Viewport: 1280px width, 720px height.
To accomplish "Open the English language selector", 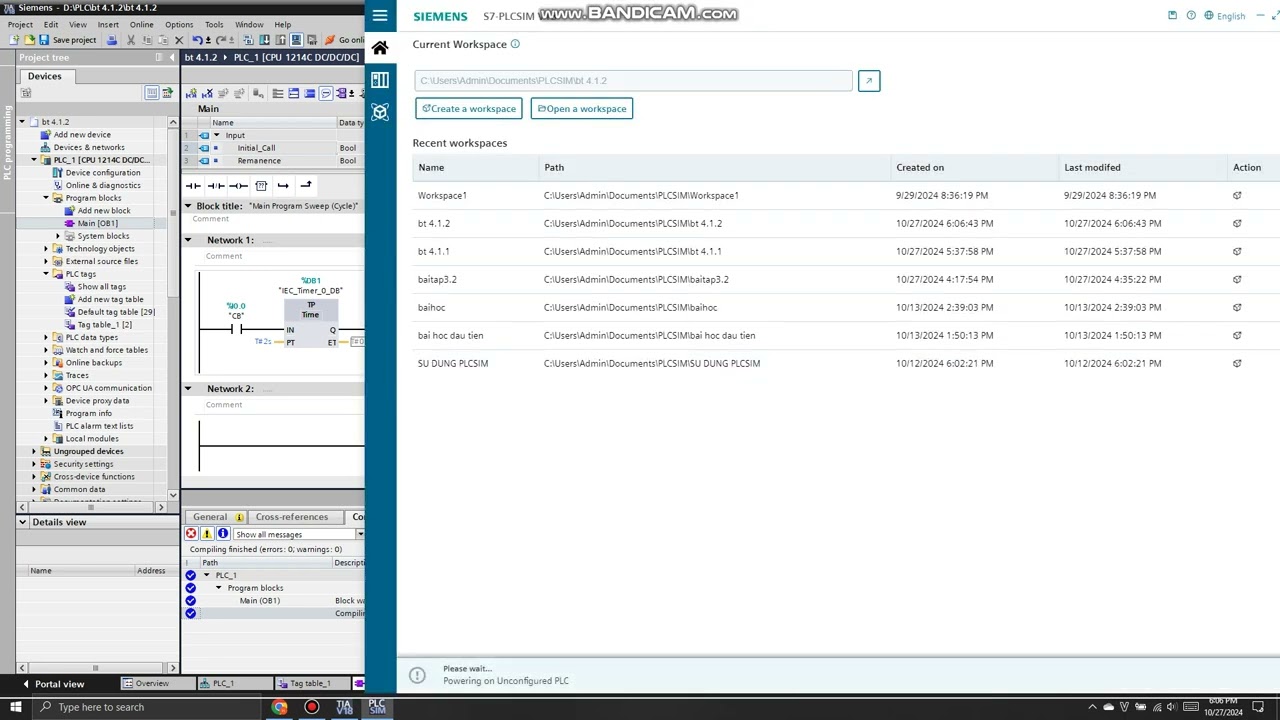I will (x=1225, y=16).
